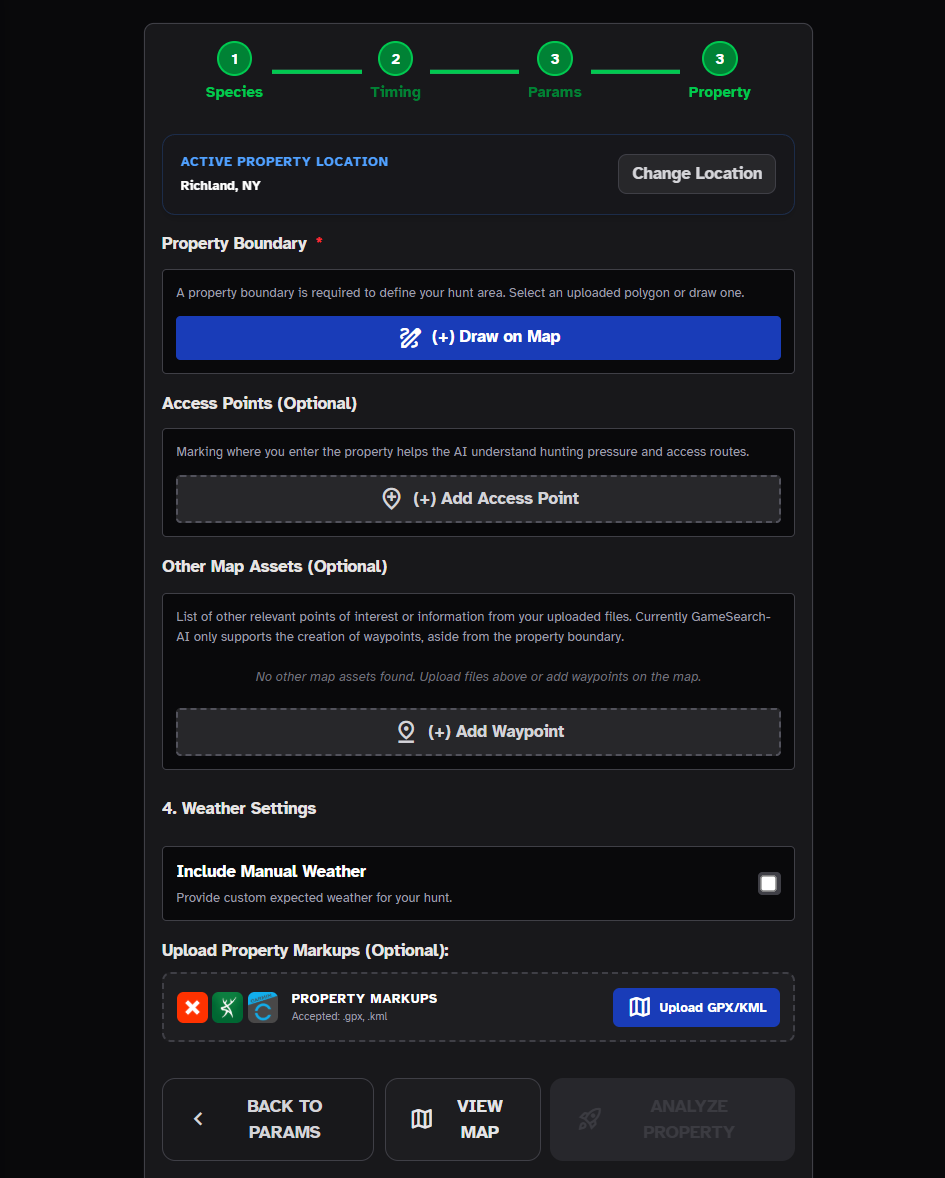Click the "4. Weather Settings" heading

click(239, 808)
